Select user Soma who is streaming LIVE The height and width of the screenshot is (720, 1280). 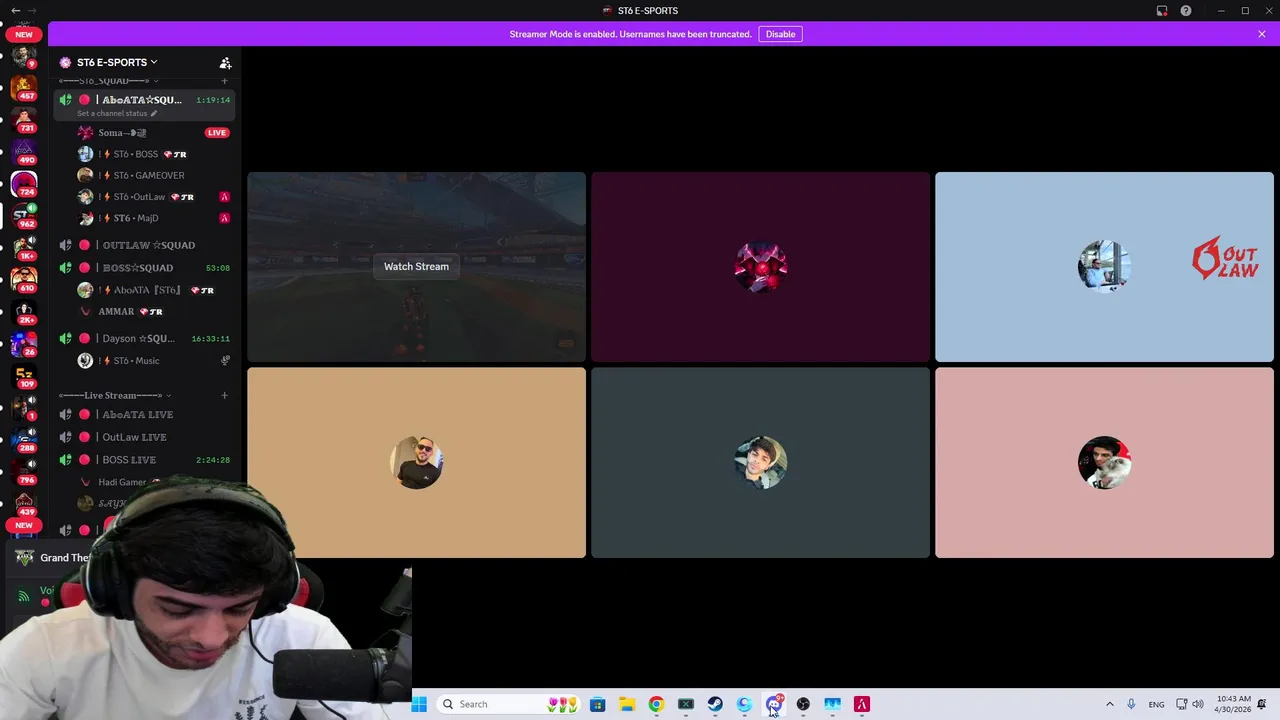[x=154, y=132]
